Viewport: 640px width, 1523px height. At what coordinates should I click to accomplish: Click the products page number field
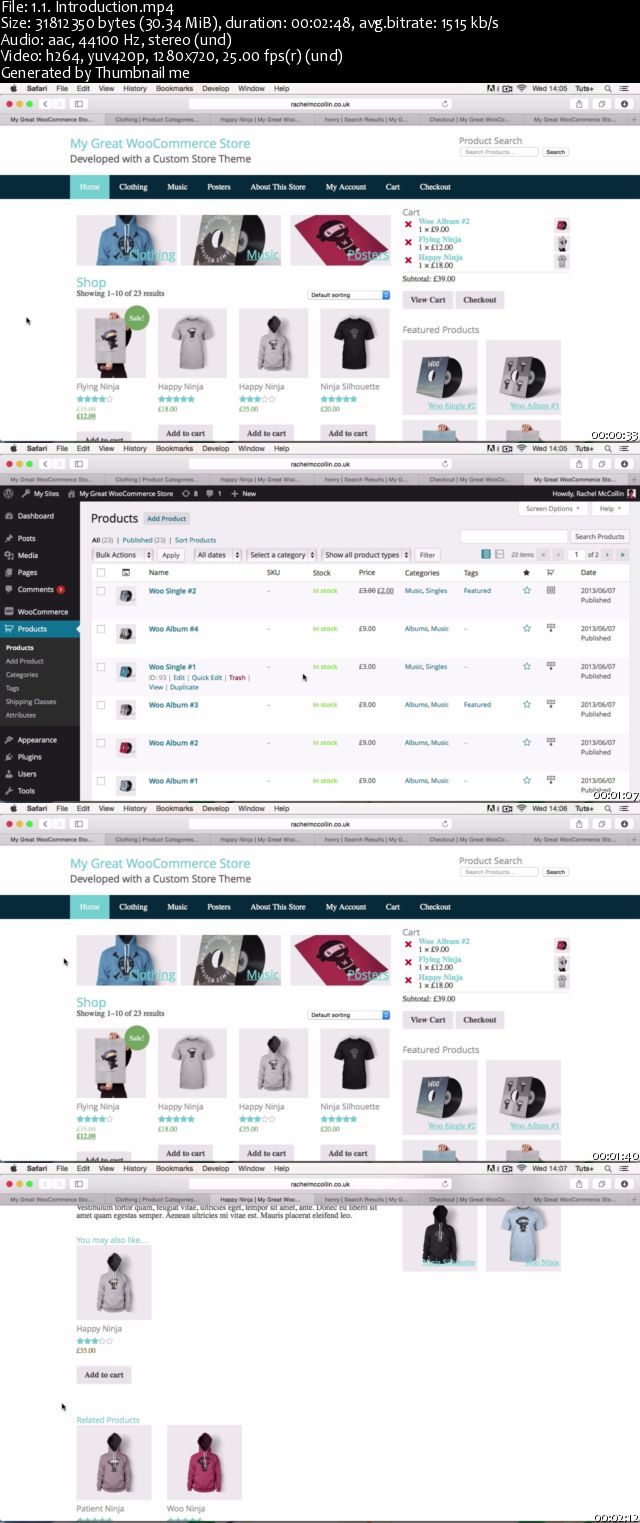pyautogui.click(x=576, y=555)
